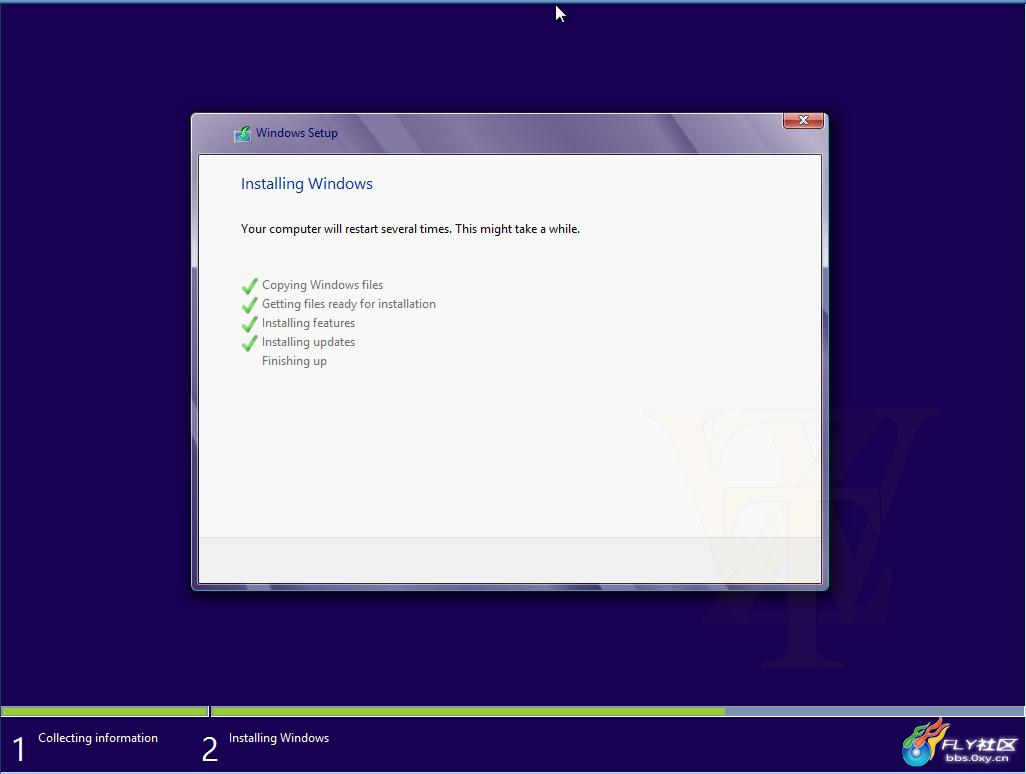Viewport: 1026px width, 774px height.
Task: Click the FLY community logo
Action: [960, 743]
